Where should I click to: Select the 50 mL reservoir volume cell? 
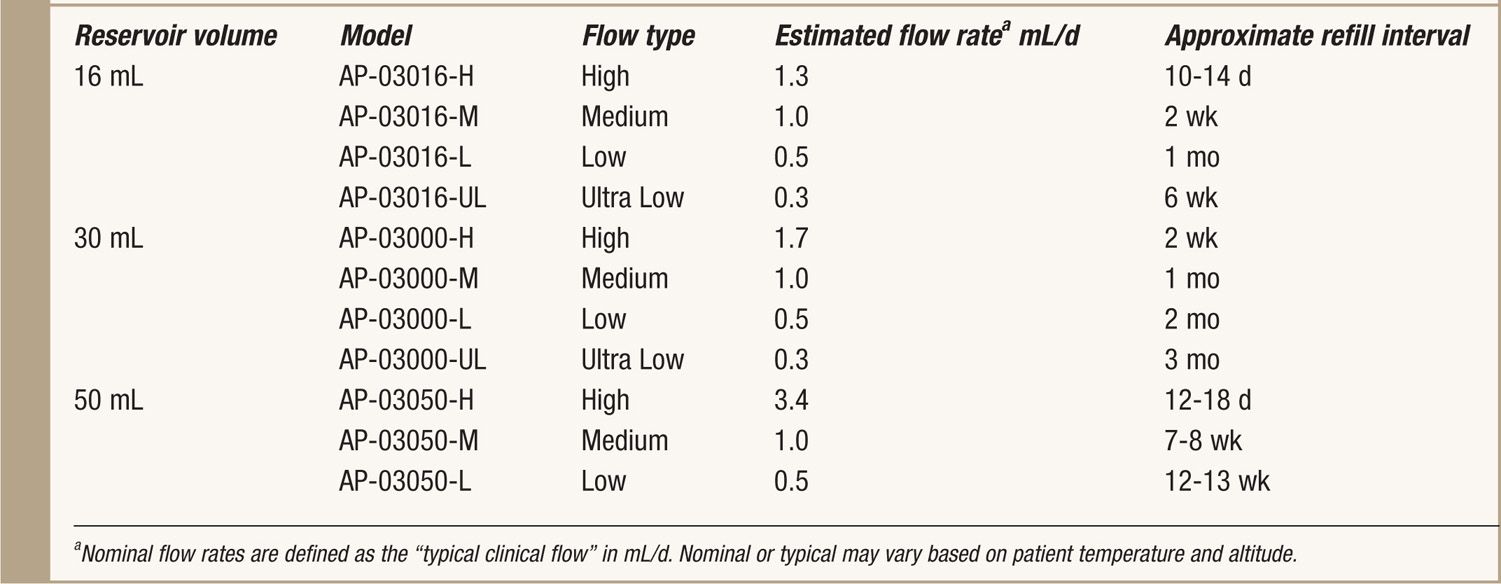coord(108,400)
